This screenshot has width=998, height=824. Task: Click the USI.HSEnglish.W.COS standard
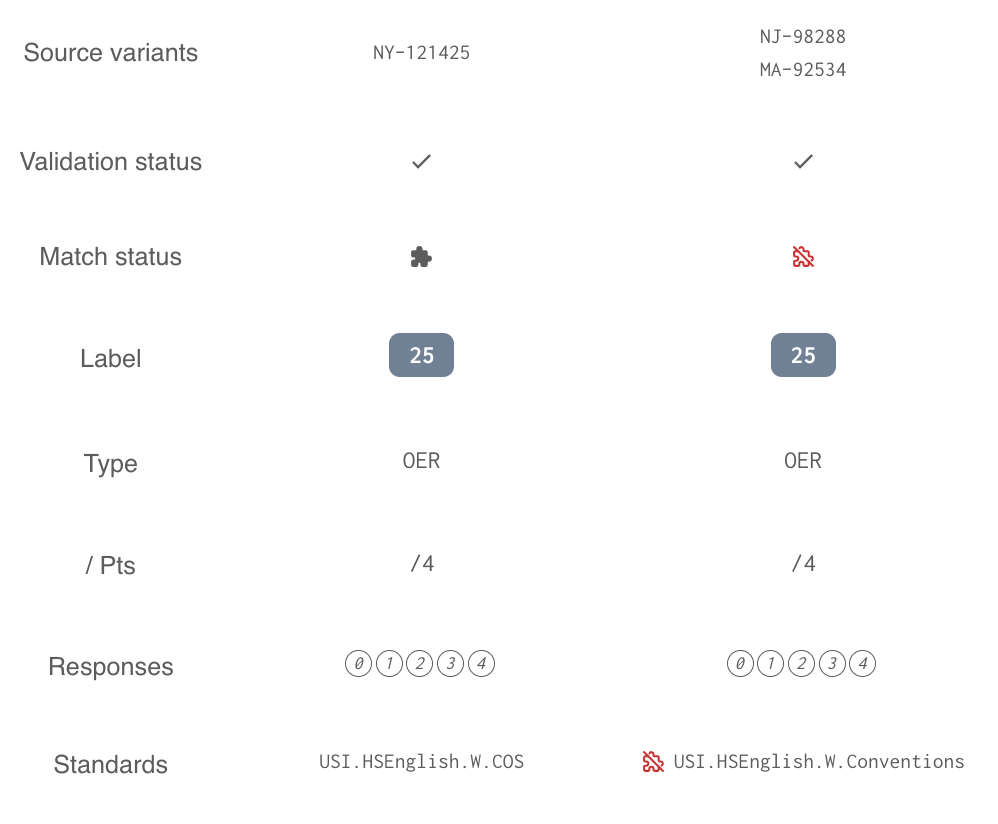click(x=421, y=762)
